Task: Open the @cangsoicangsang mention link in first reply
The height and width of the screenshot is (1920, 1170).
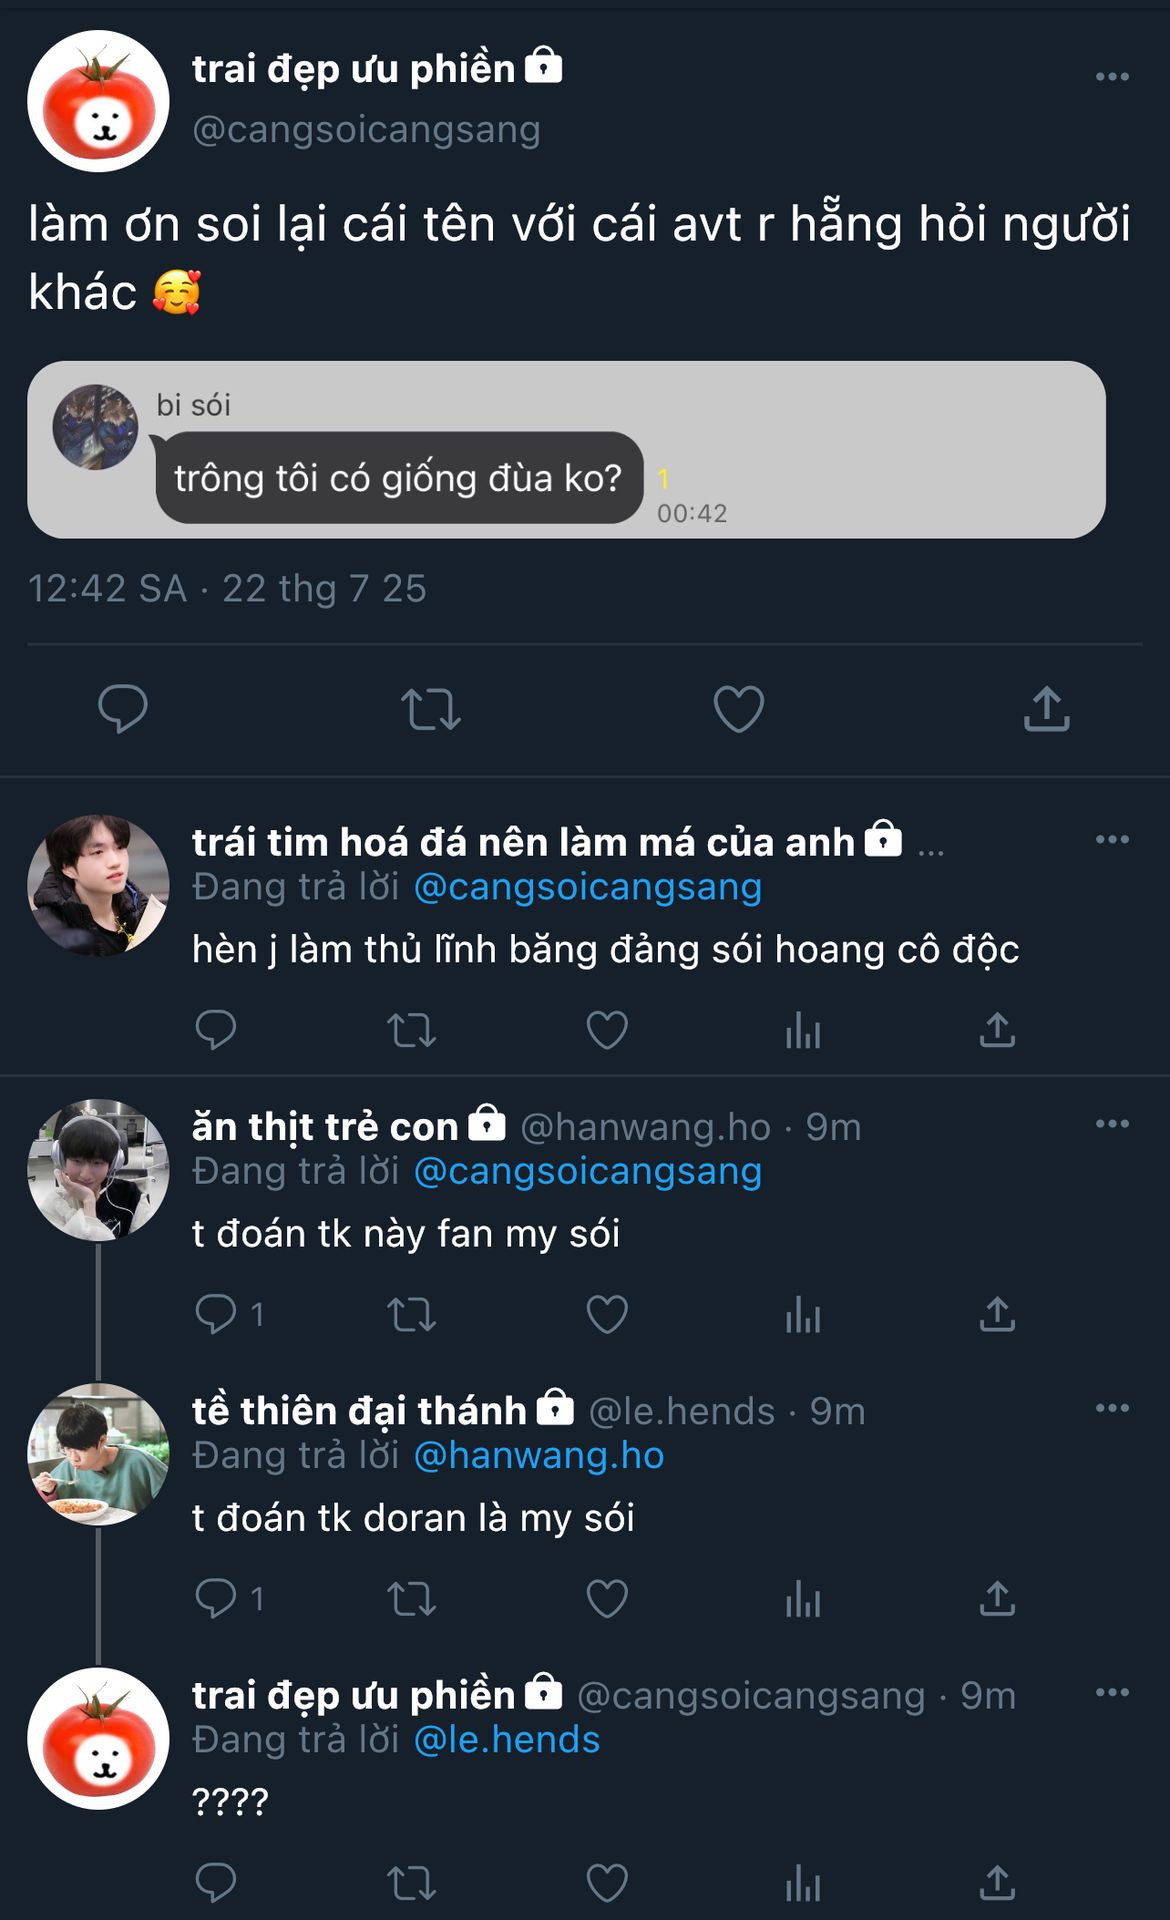Action: coord(588,887)
